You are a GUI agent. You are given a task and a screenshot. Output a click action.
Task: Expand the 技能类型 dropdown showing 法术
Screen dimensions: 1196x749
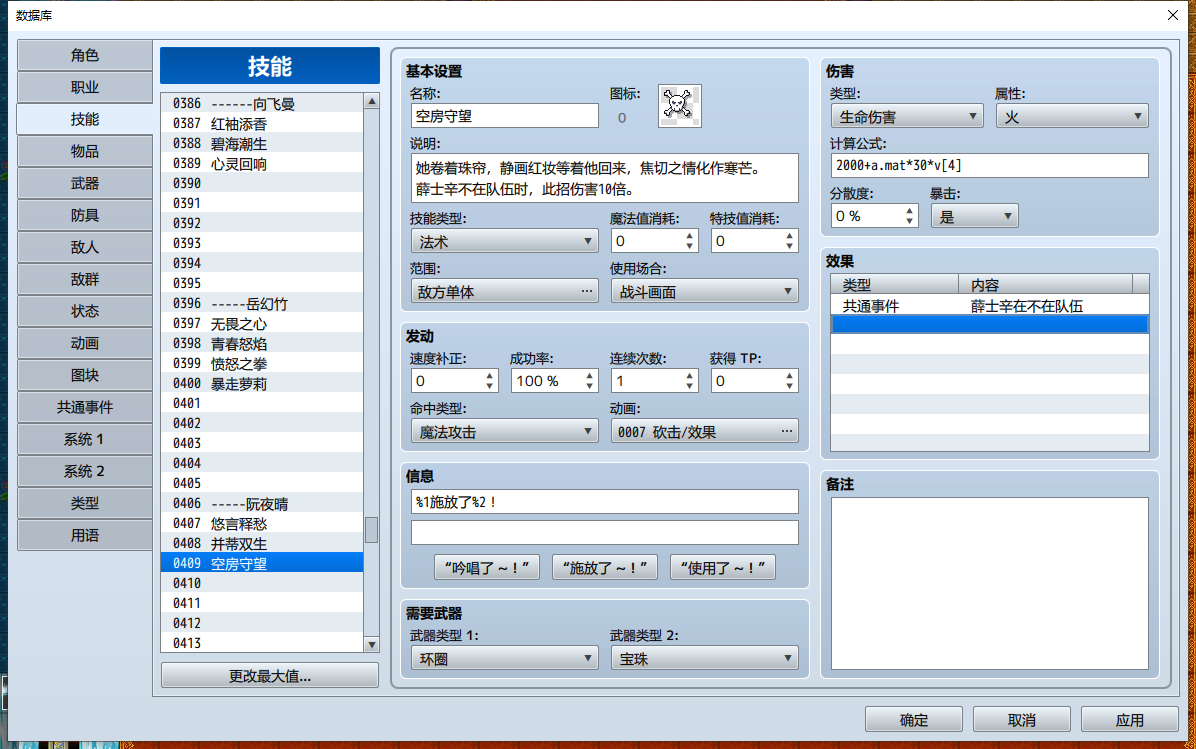click(x=504, y=241)
